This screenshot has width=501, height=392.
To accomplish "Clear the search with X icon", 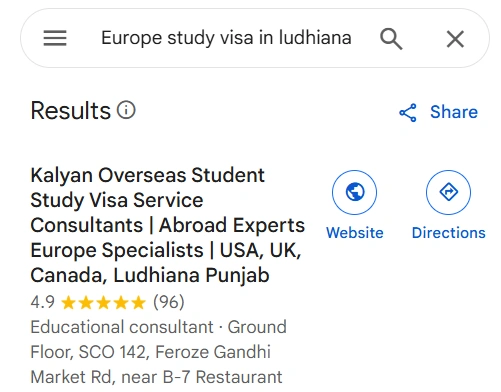I will point(455,39).
